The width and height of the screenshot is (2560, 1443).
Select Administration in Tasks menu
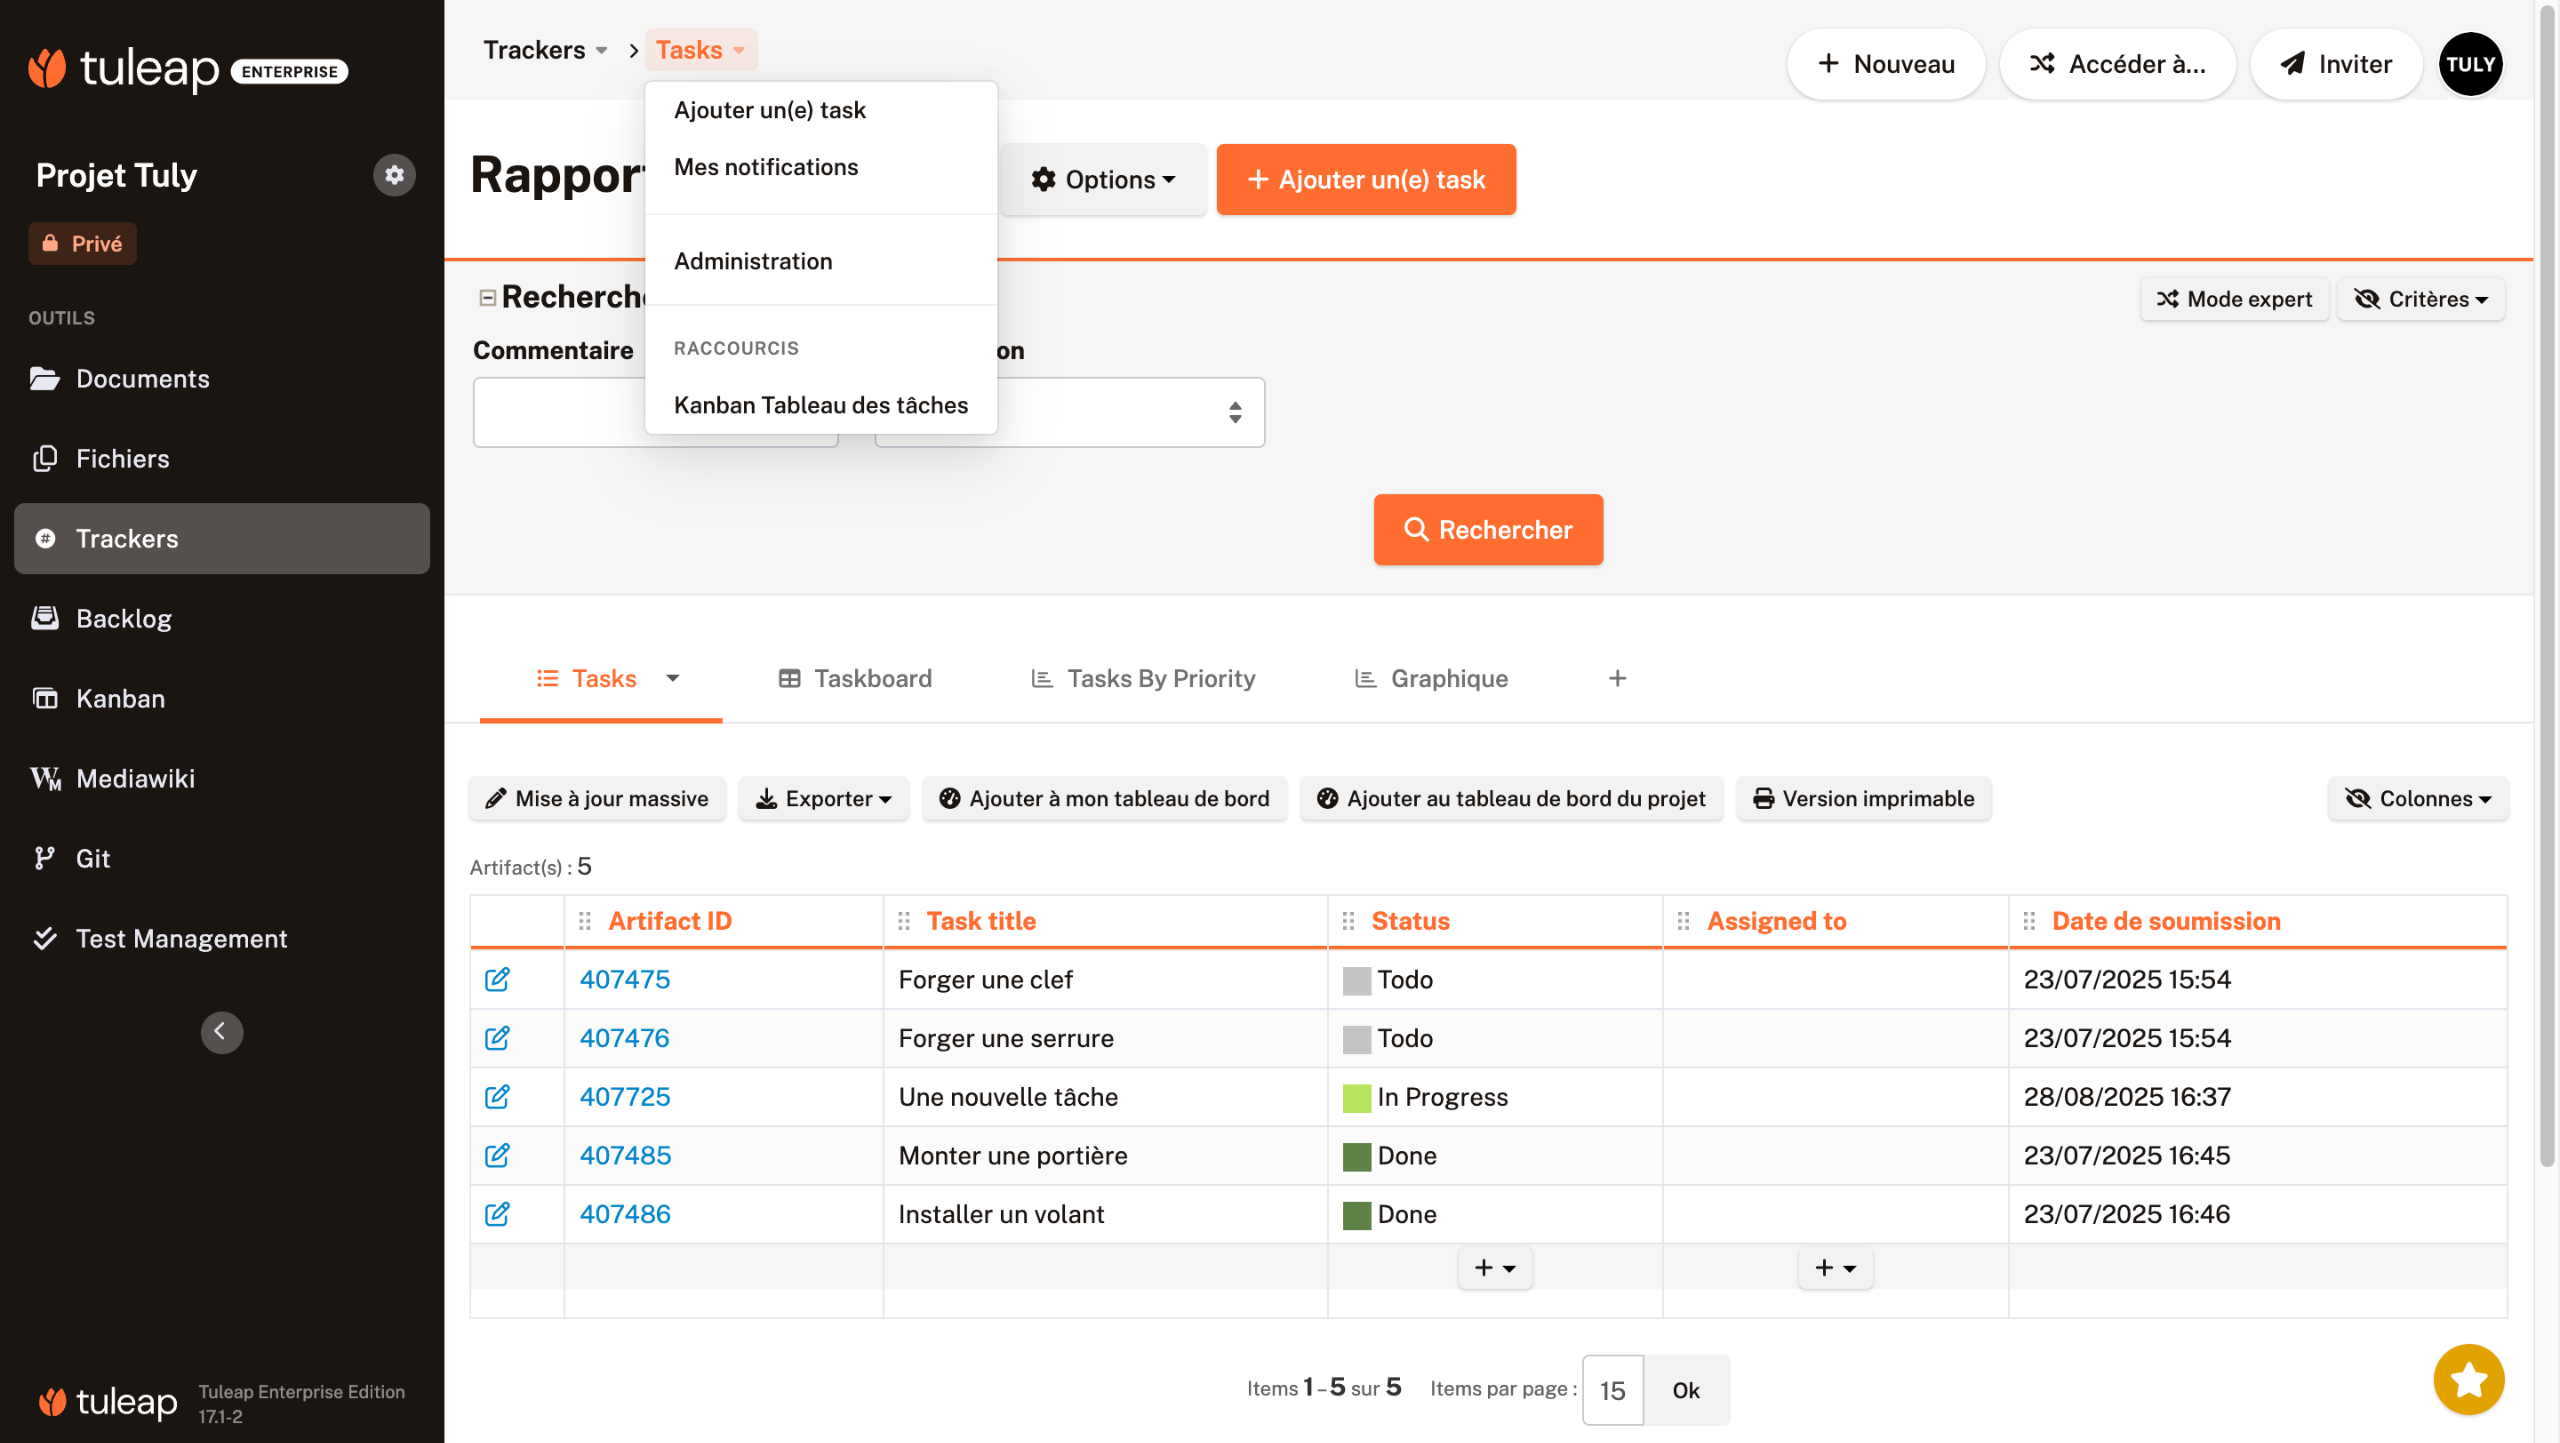point(752,261)
